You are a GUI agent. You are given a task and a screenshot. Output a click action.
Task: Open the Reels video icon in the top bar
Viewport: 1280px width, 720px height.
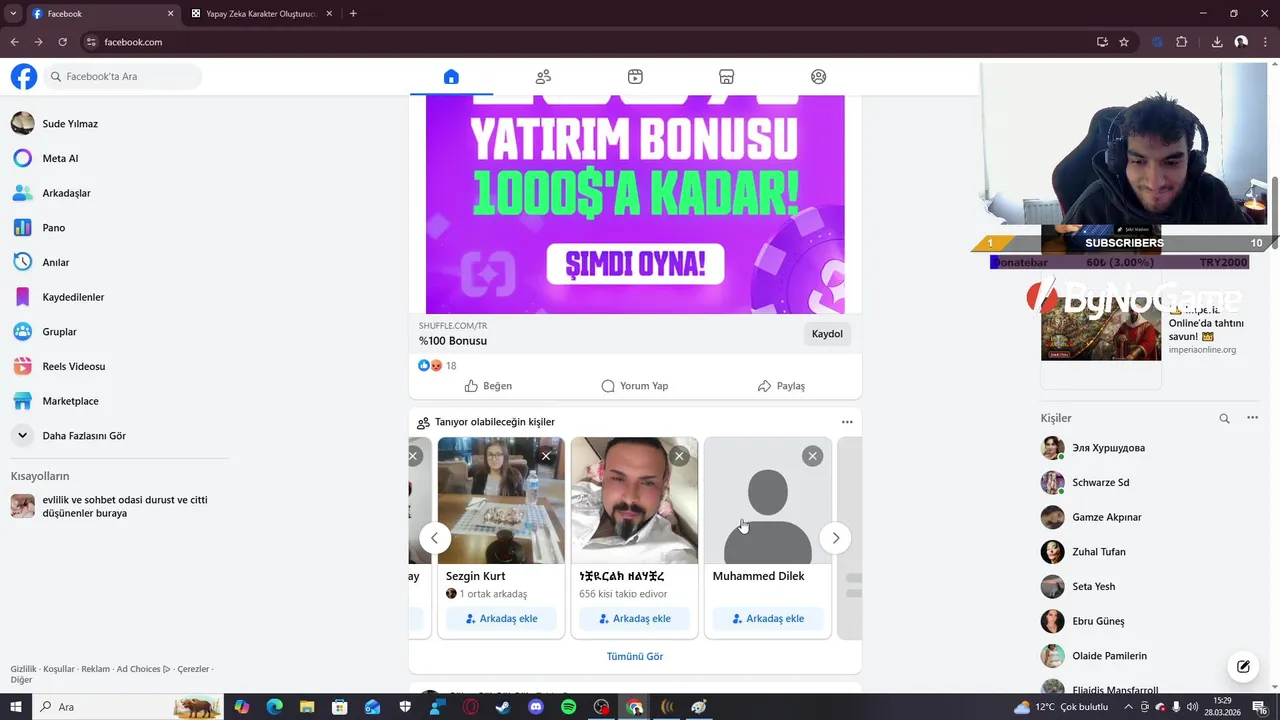pos(635,77)
